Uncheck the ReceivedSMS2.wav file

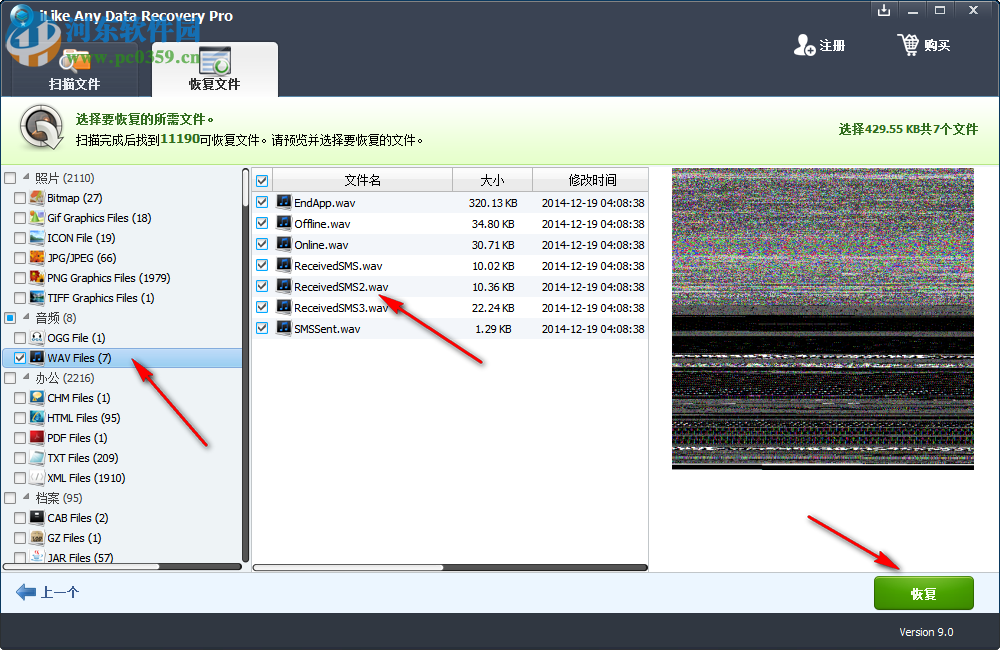pos(261,286)
